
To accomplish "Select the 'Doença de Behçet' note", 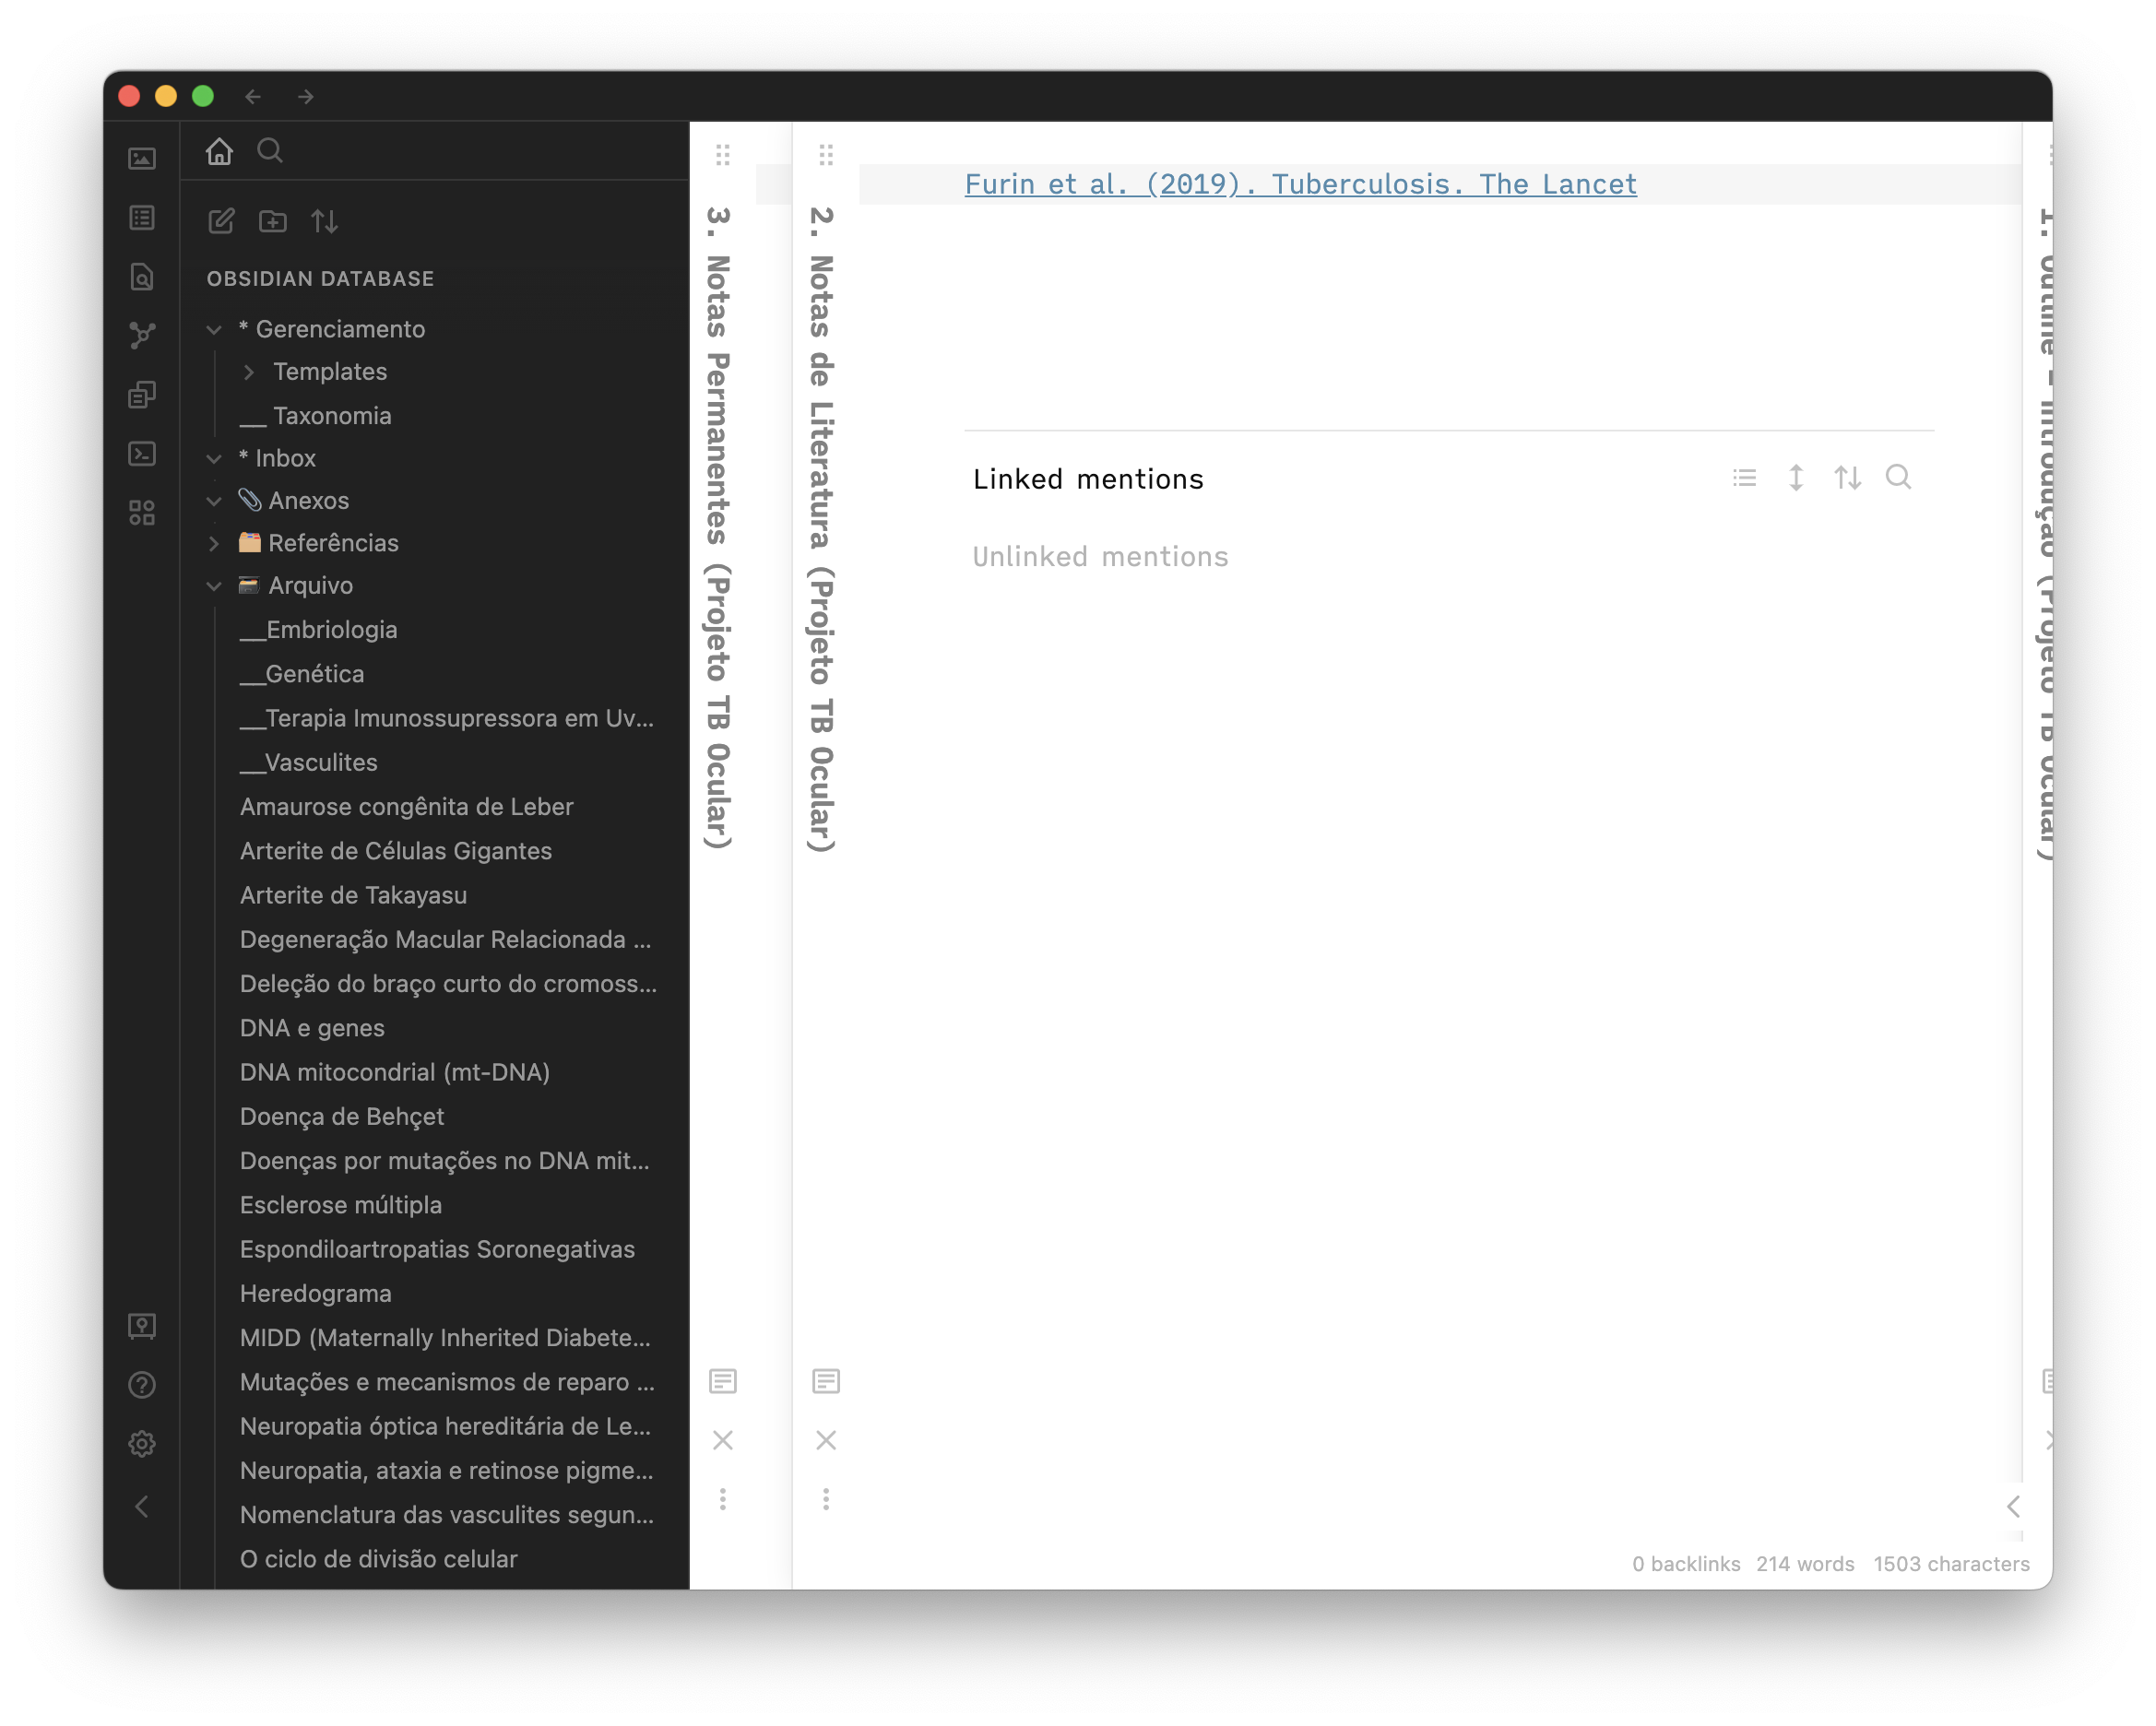I will tap(342, 1116).
